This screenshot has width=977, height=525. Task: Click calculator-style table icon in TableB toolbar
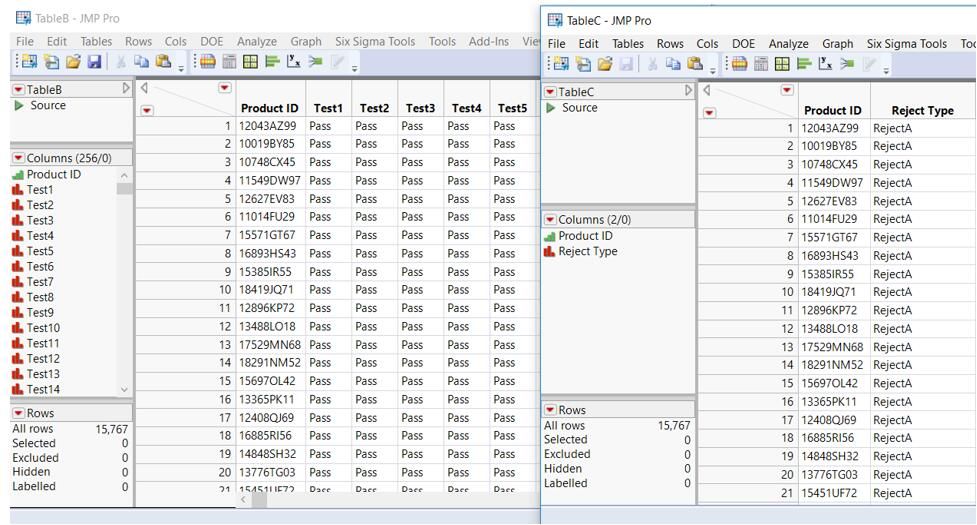click(229, 61)
